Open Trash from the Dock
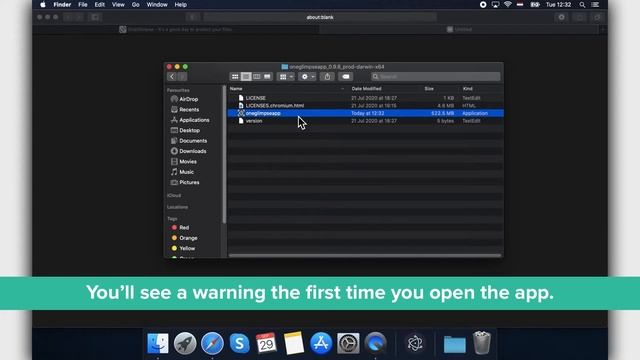 [x=482, y=342]
